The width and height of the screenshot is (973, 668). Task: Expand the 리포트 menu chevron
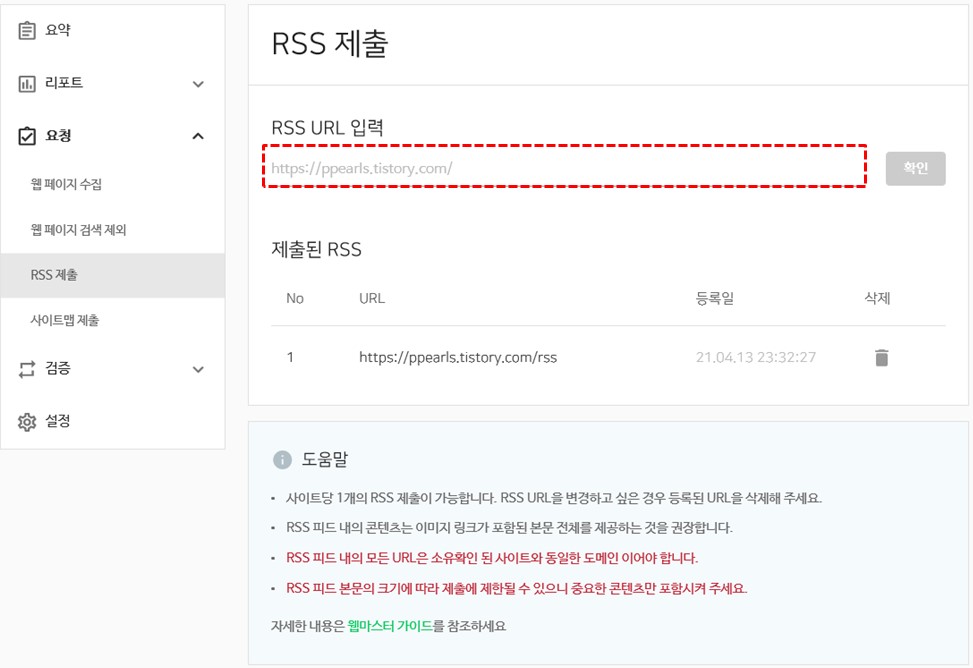tap(198, 84)
